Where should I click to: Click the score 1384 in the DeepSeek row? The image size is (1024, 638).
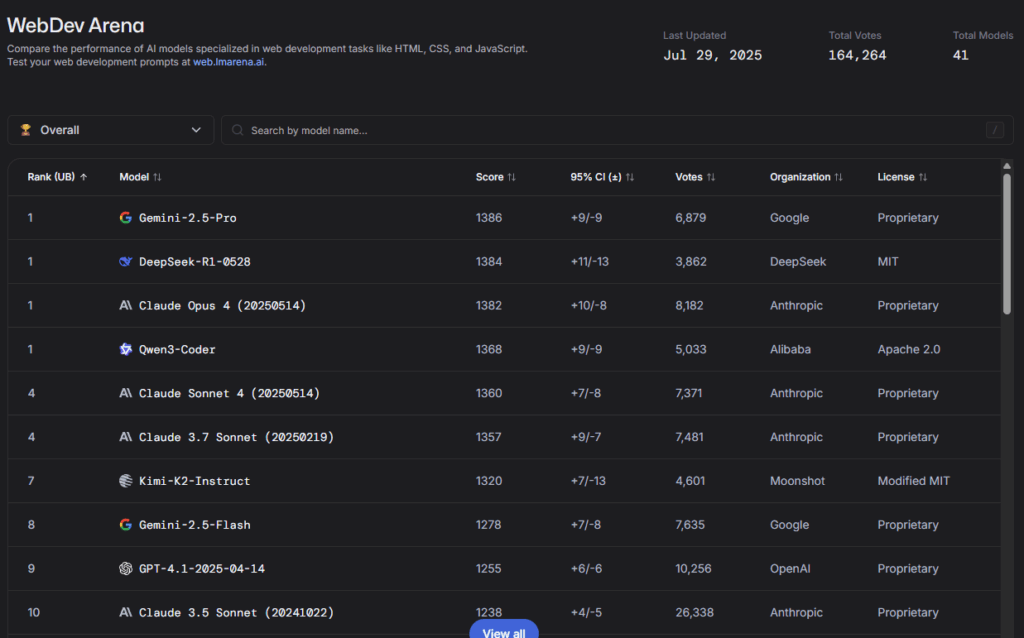coord(488,261)
